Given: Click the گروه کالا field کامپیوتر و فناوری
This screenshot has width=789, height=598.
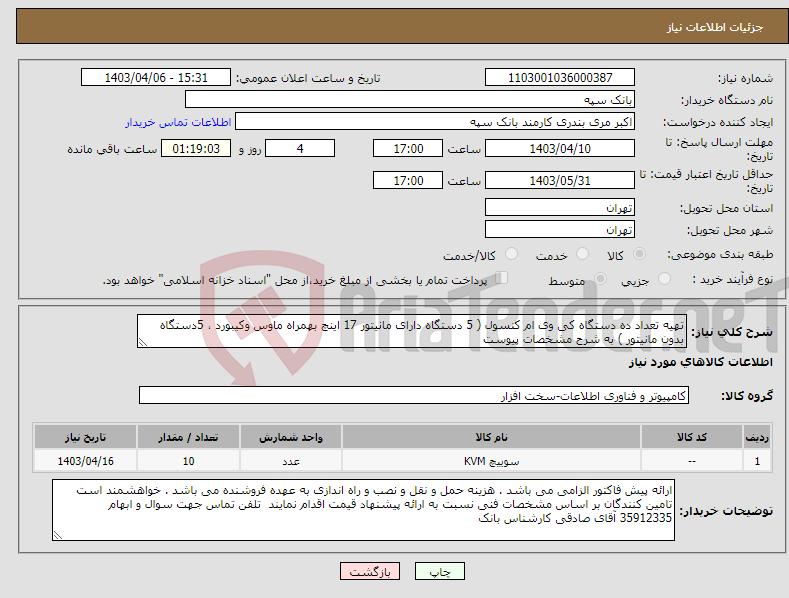Looking at the screenshot, I should click(414, 396).
